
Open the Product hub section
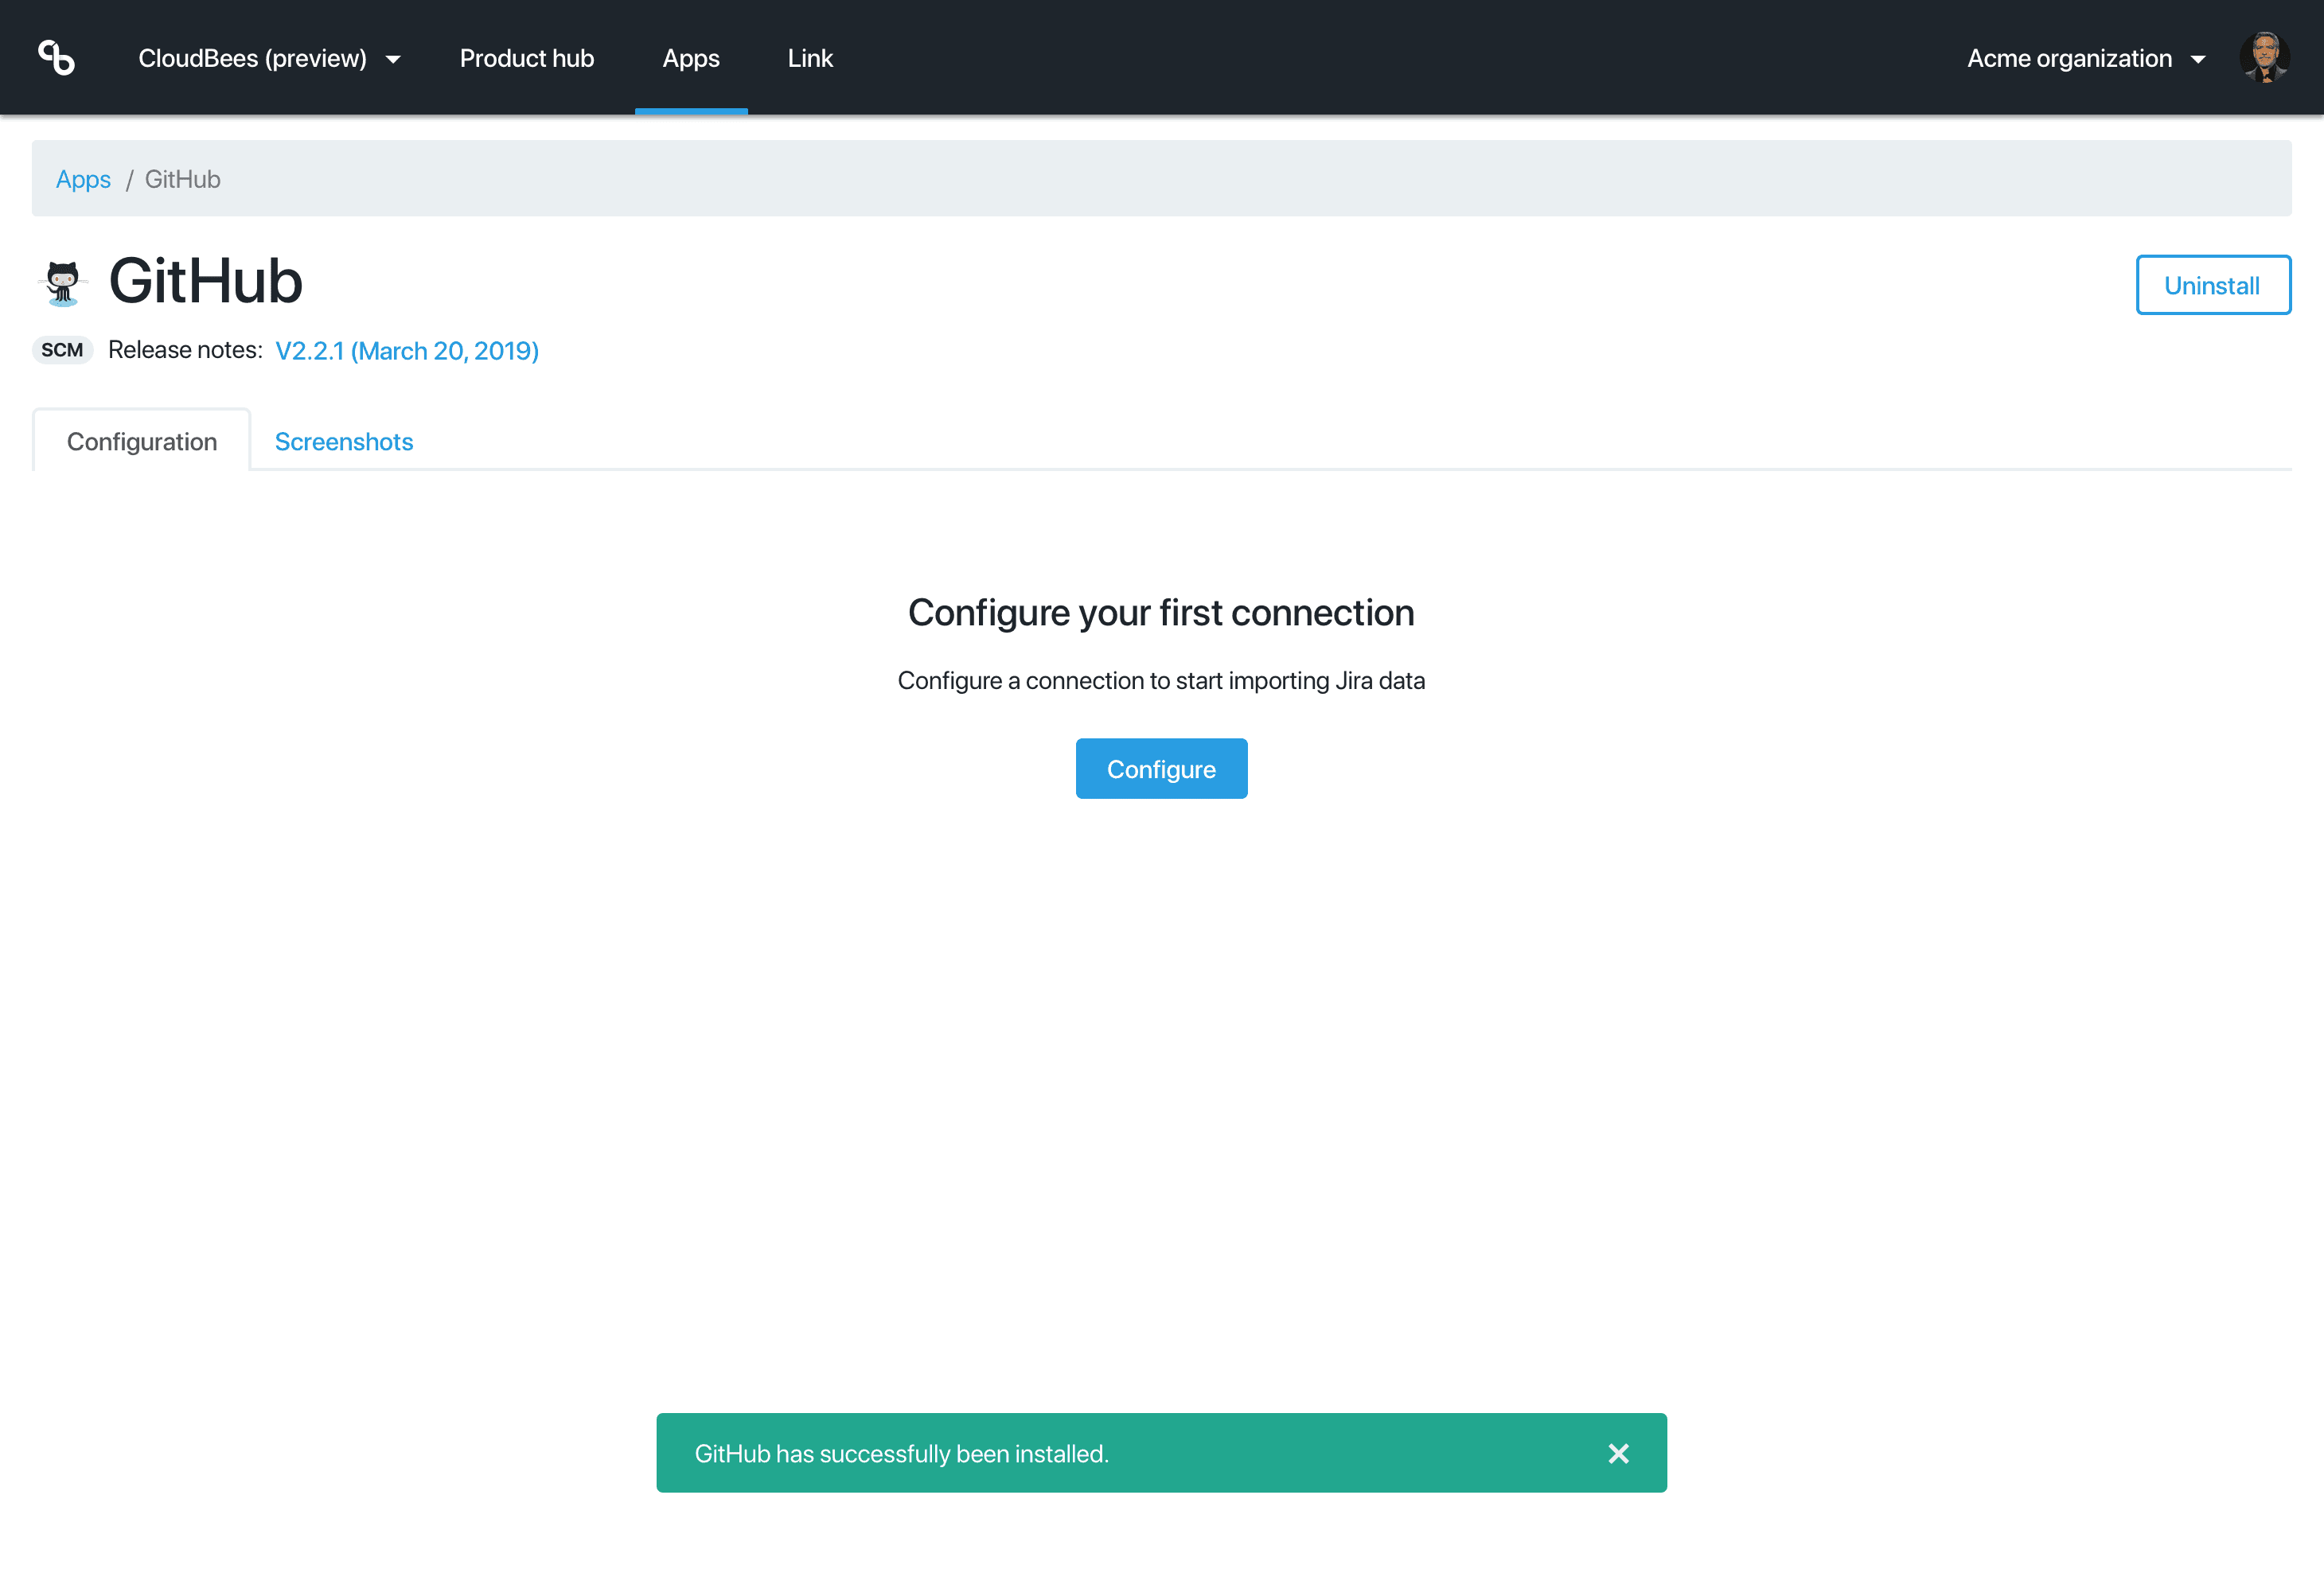(526, 58)
